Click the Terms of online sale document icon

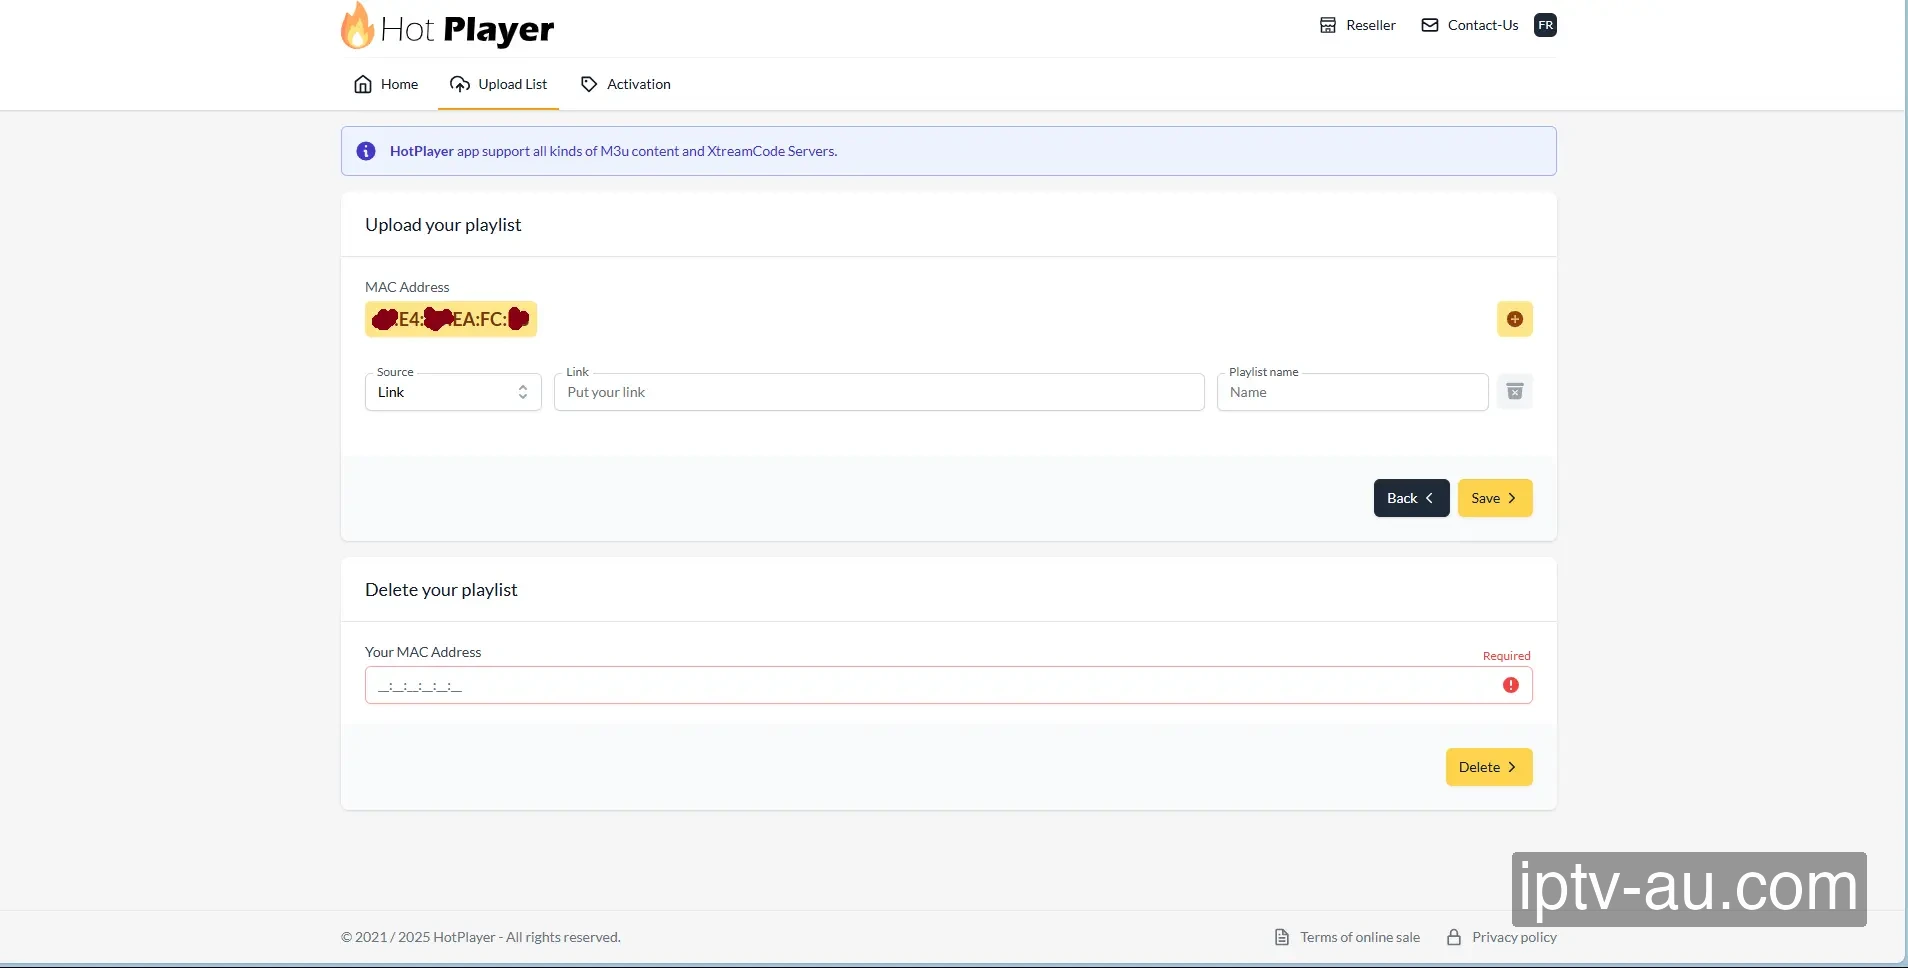tap(1282, 937)
